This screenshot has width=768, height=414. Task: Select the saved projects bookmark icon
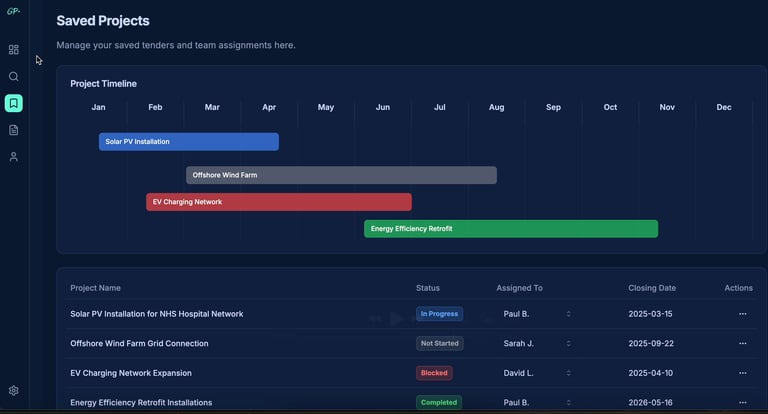pos(14,103)
